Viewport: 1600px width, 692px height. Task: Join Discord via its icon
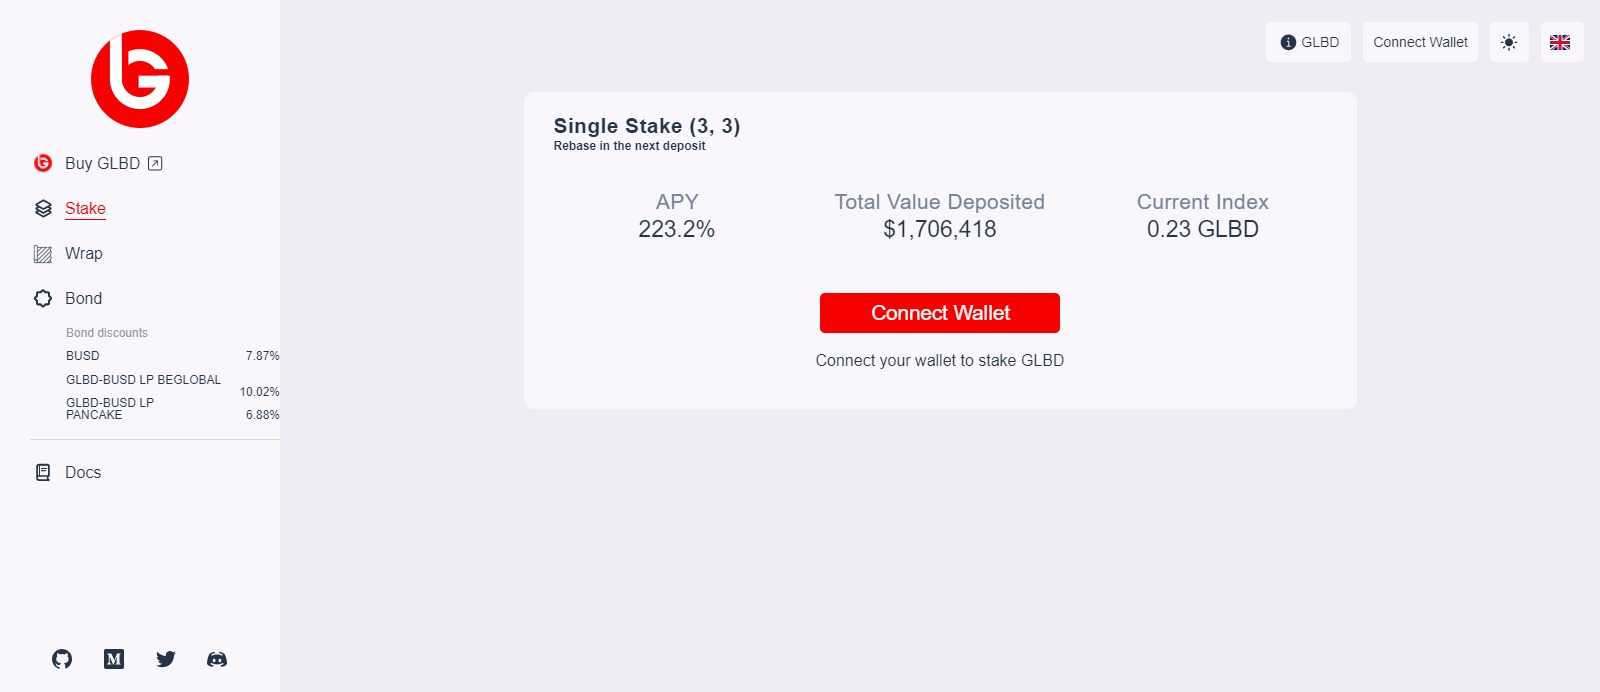point(216,659)
